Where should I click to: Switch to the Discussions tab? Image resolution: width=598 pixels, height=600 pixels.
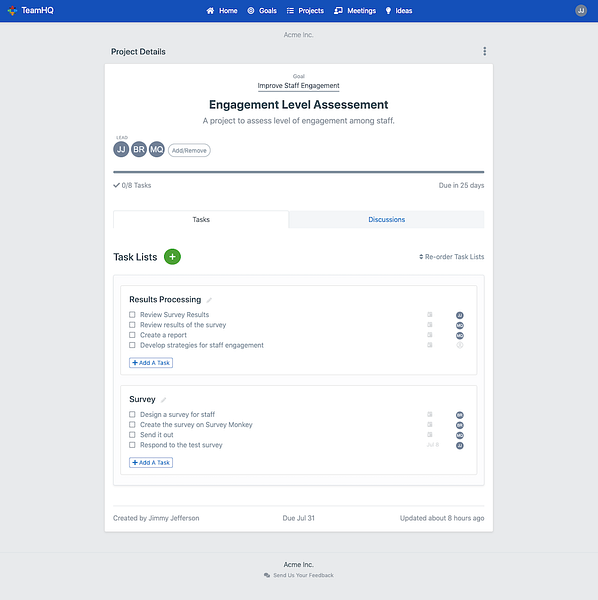(386, 219)
